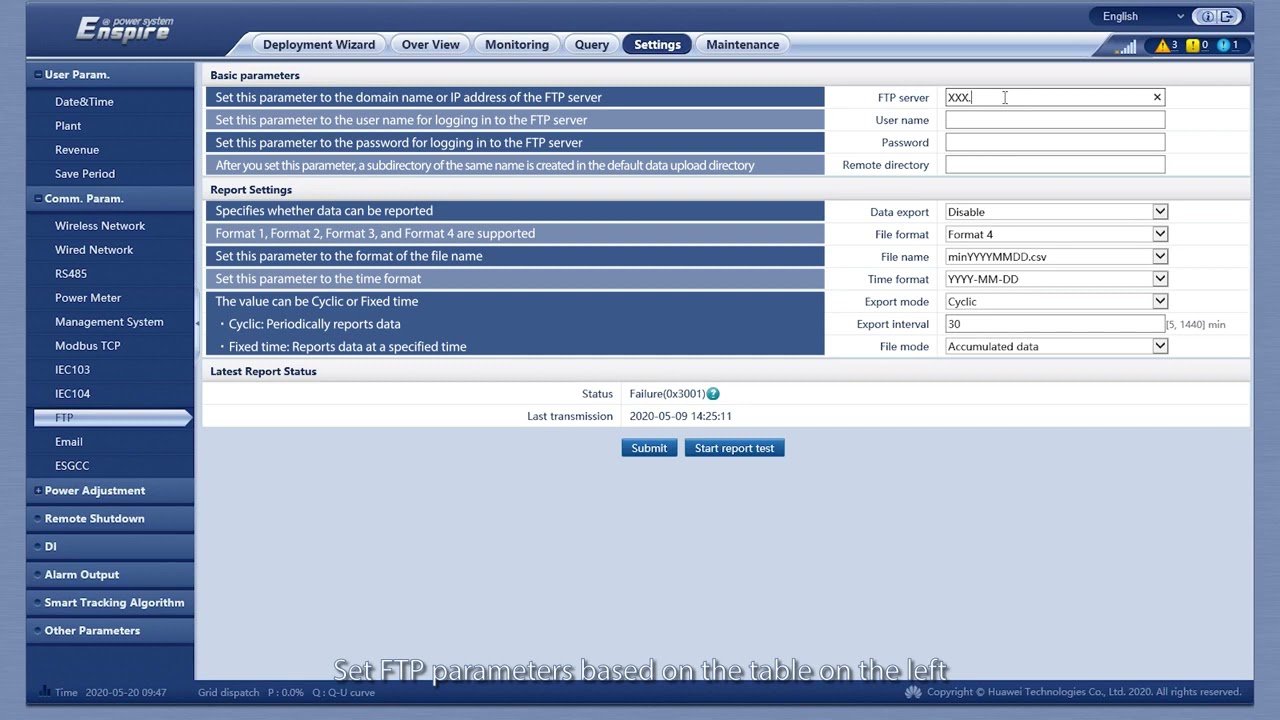The image size is (1280, 720).
Task: Click the About info icon
Action: click(x=1208, y=16)
